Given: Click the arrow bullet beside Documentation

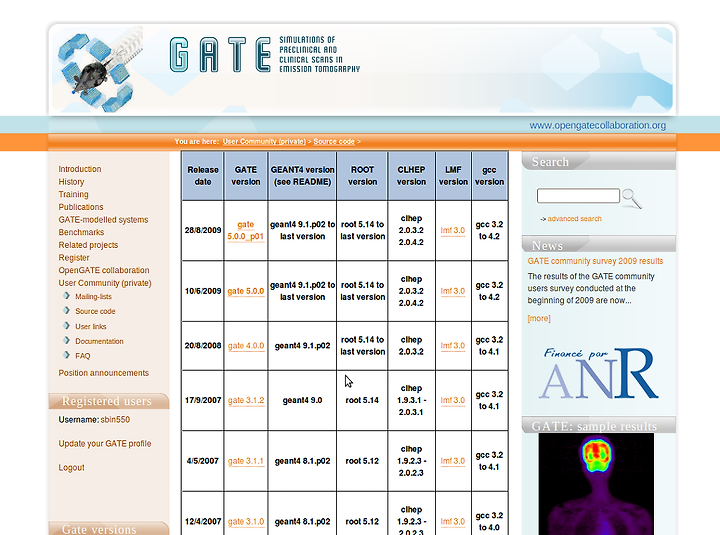Looking at the screenshot, I should click(67, 340).
